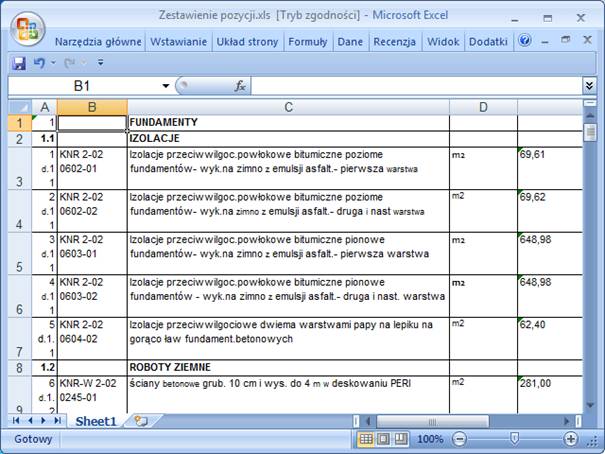Screen dimensions: 605x454
Task: Open the Name Box dropdown arrow
Action: click(x=166, y=87)
